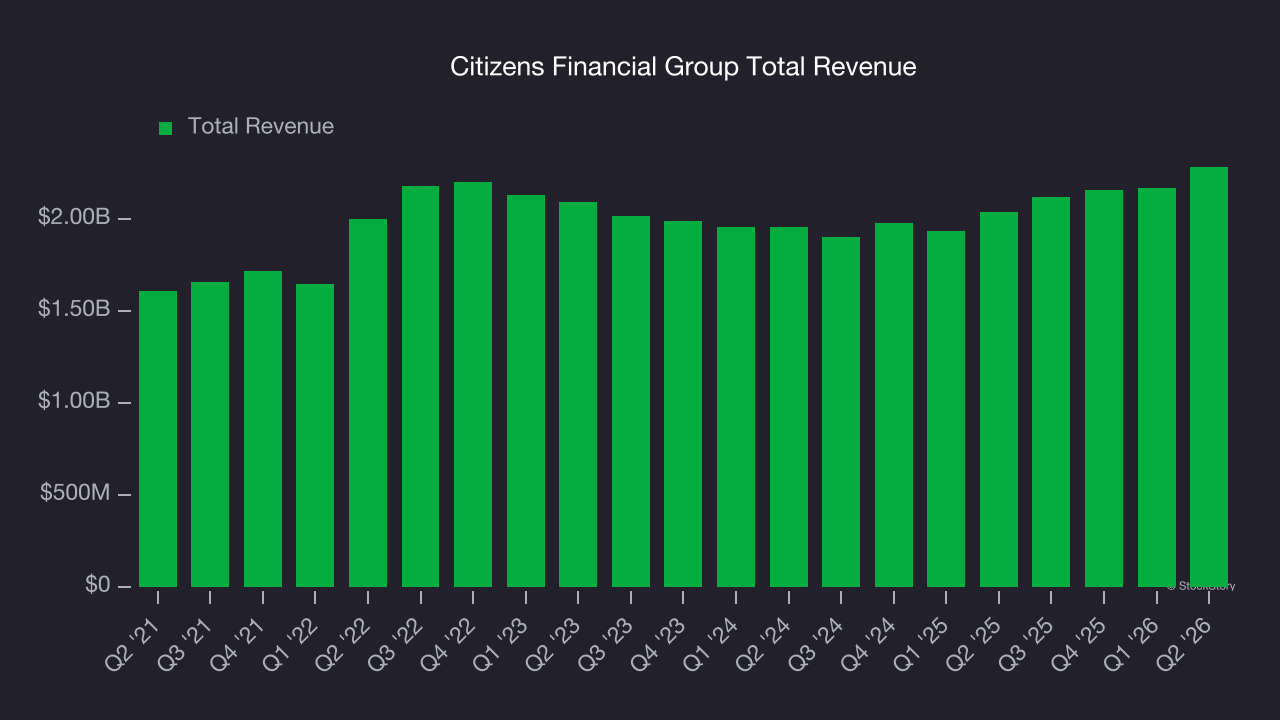Select the revenue bar for Q2 '23

578,394
